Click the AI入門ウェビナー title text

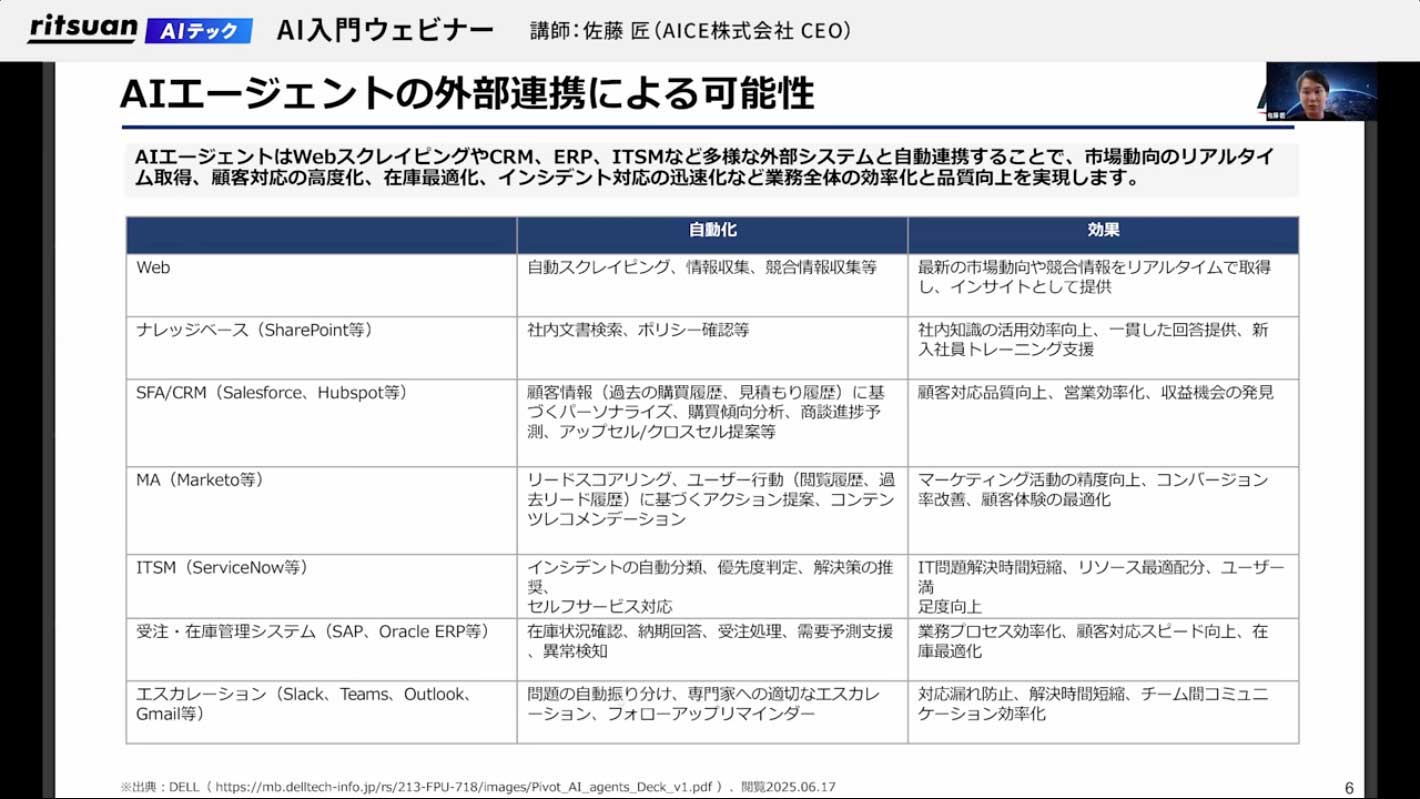pos(385,31)
